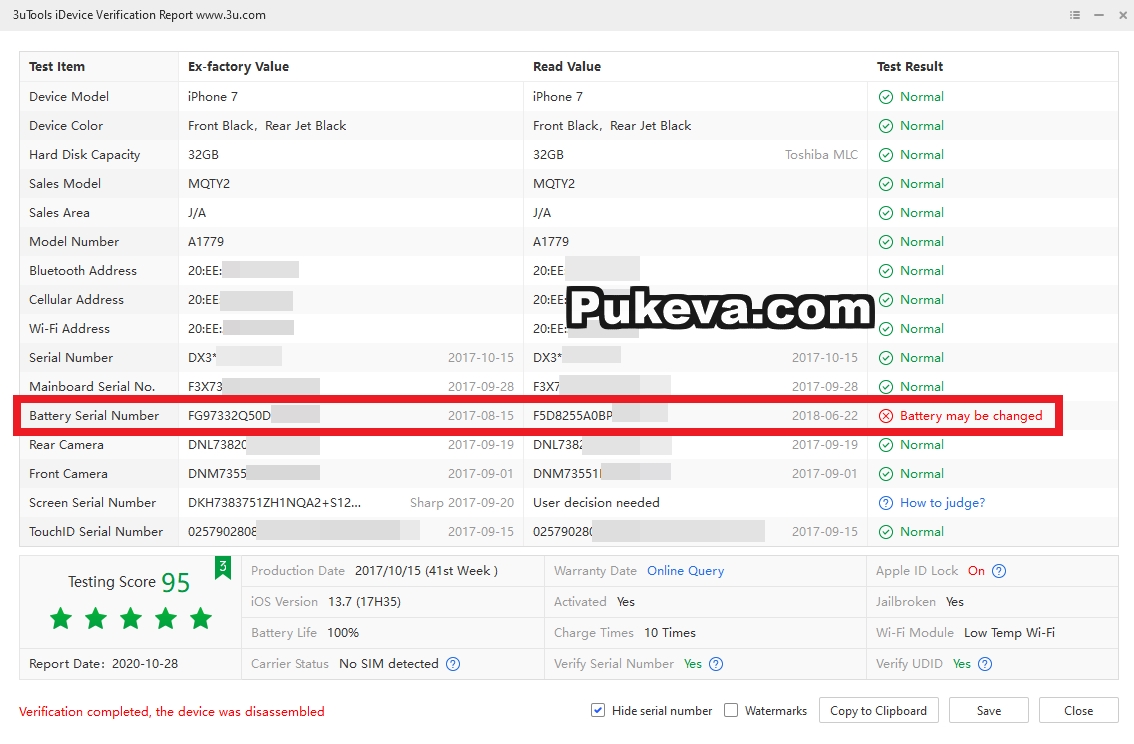Click the Sales Area normal check icon

pos(885,213)
